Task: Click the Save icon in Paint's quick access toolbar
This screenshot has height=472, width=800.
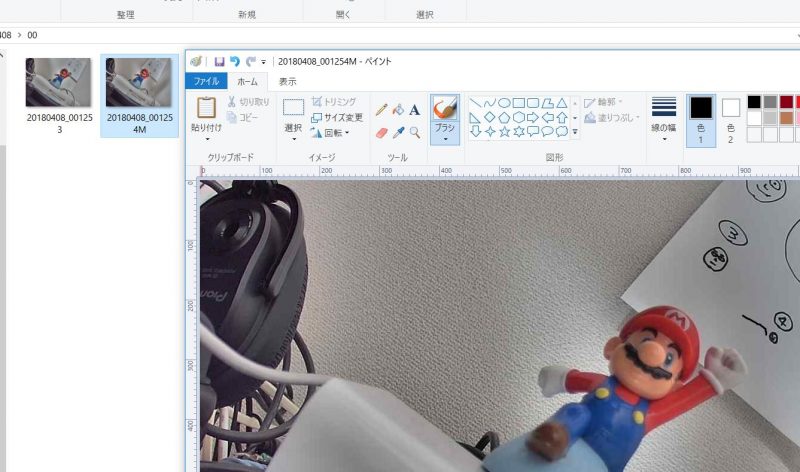Action: pos(219,62)
